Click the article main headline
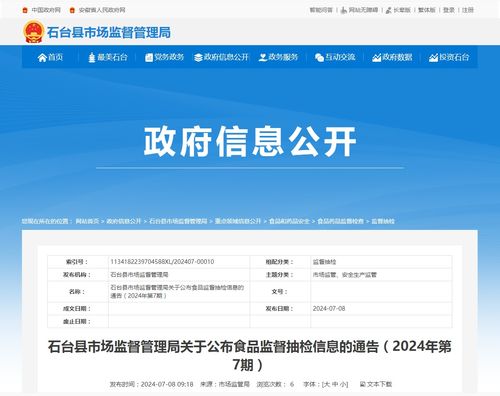 click(250, 355)
